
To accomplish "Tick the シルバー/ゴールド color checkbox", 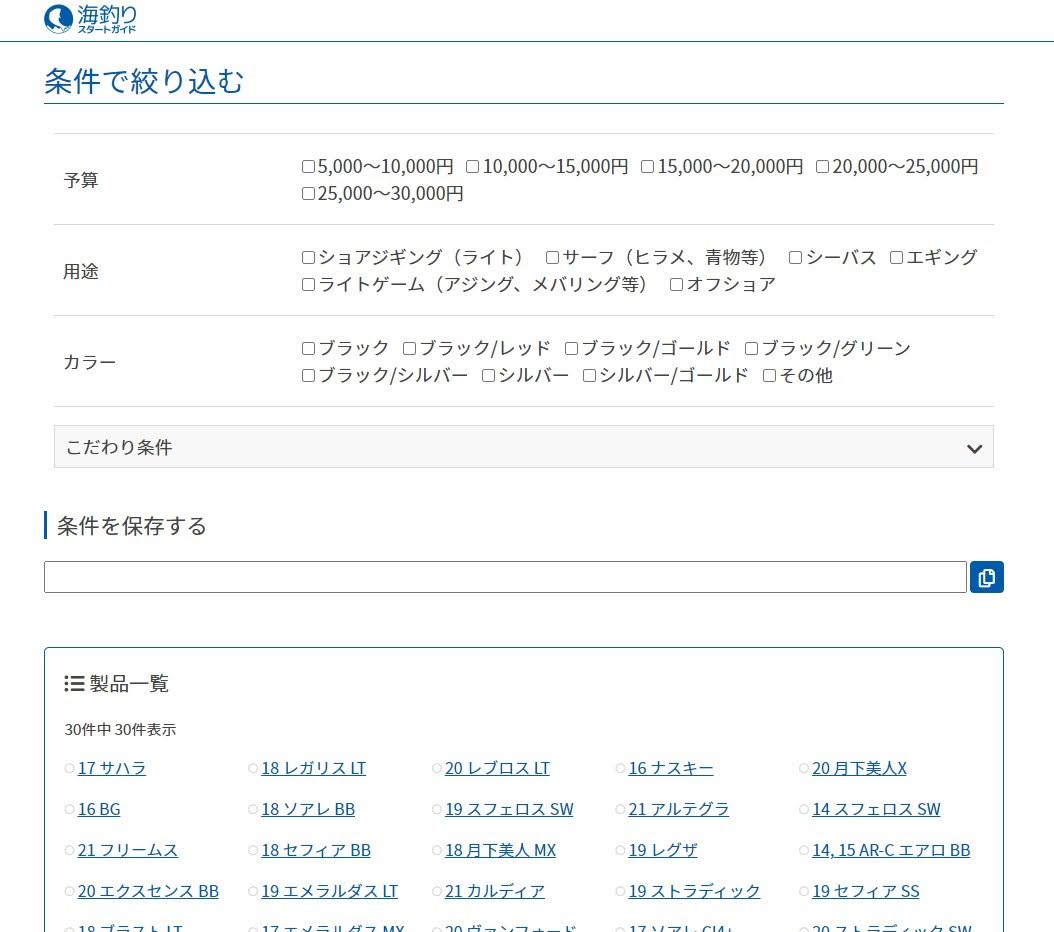I will coord(589,375).
